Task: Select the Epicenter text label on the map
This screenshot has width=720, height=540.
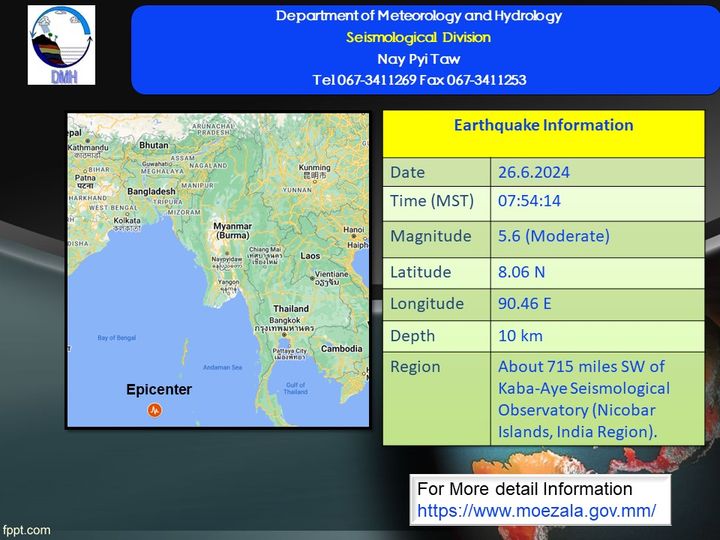Action: tap(158, 389)
